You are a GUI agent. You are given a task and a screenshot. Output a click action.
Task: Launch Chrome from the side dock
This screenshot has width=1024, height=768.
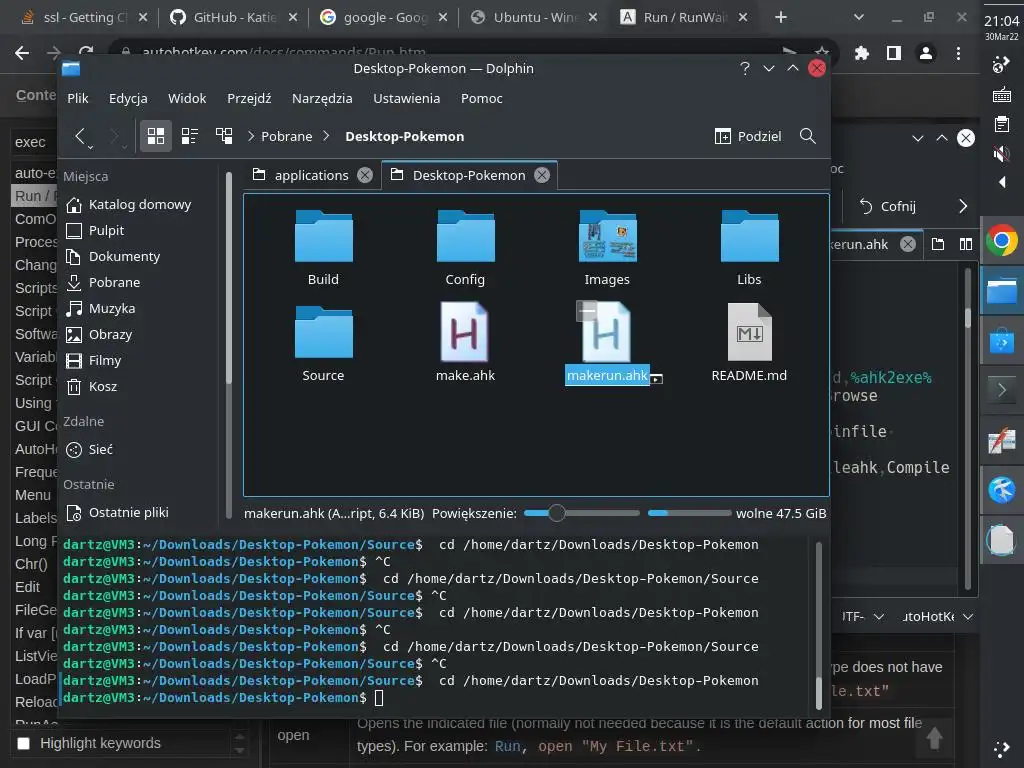[1002, 241]
